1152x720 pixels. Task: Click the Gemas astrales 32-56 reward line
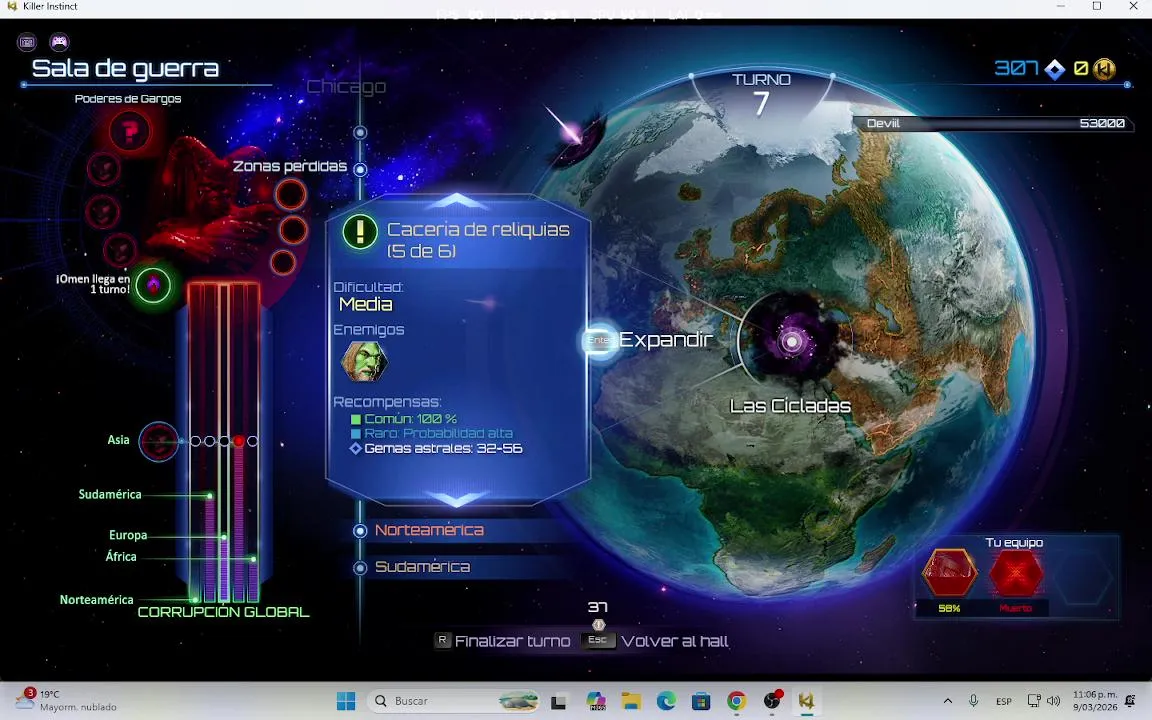(436, 448)
